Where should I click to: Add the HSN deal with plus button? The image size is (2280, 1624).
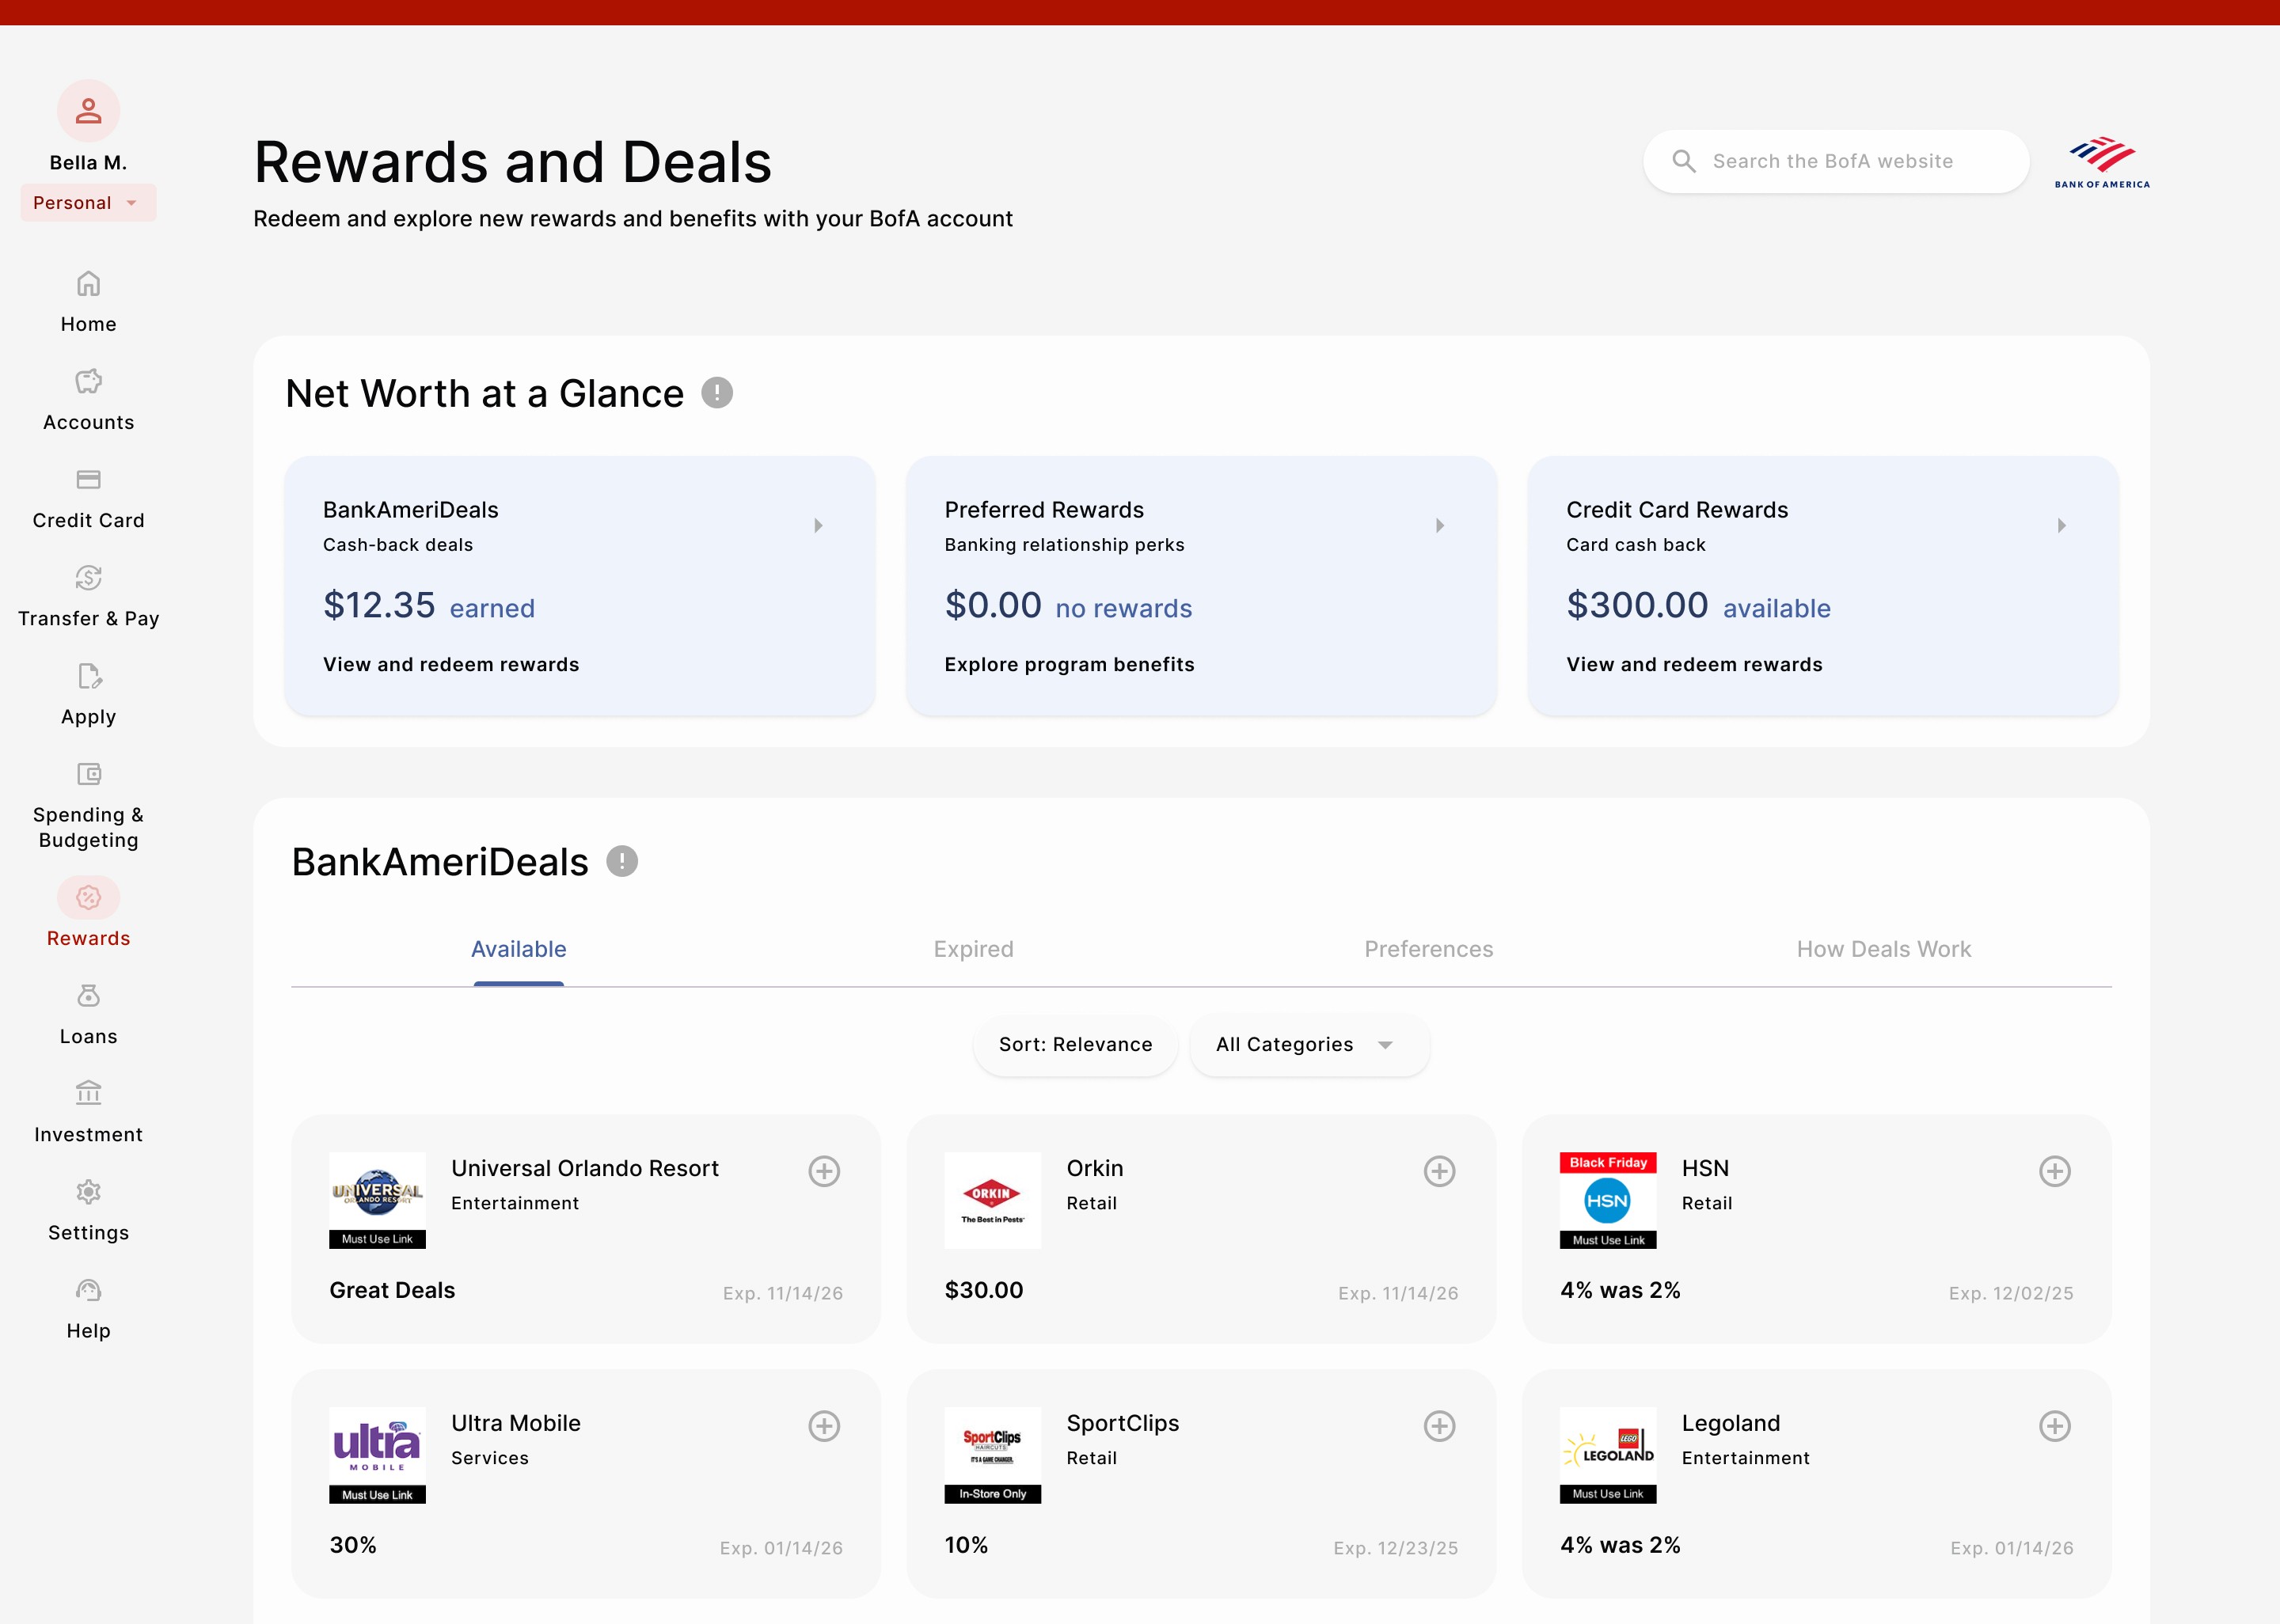point(2054,1171)
